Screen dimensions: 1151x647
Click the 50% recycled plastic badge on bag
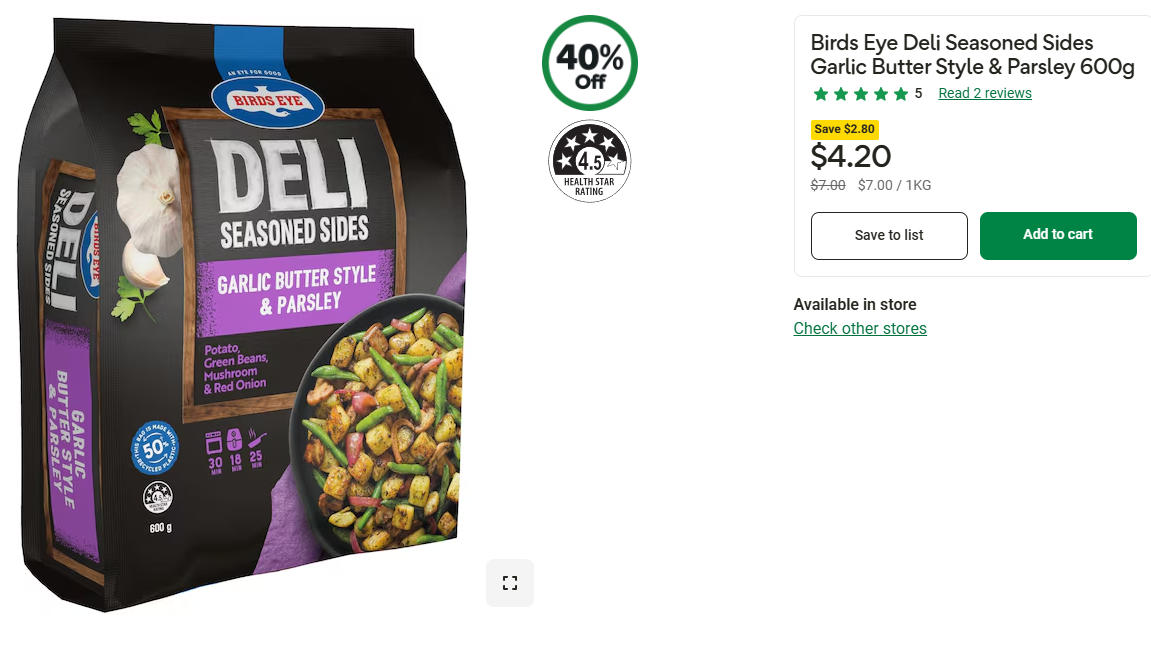[155, 447]
